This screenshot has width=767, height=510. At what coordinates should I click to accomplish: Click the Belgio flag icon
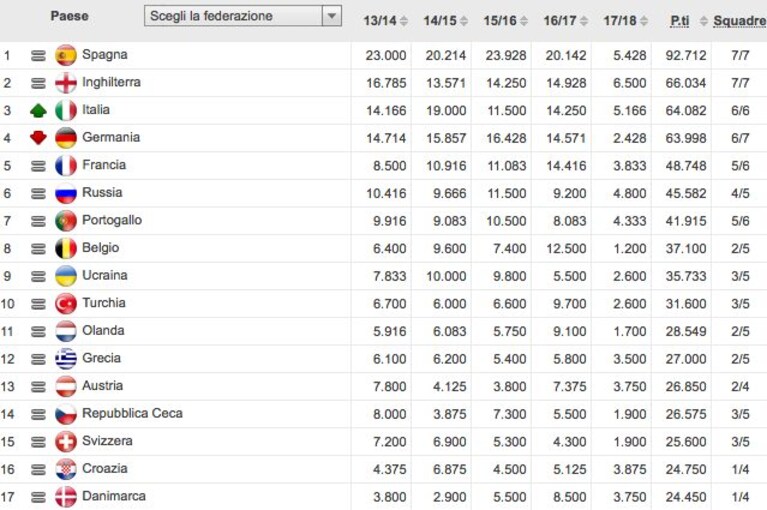66,248
